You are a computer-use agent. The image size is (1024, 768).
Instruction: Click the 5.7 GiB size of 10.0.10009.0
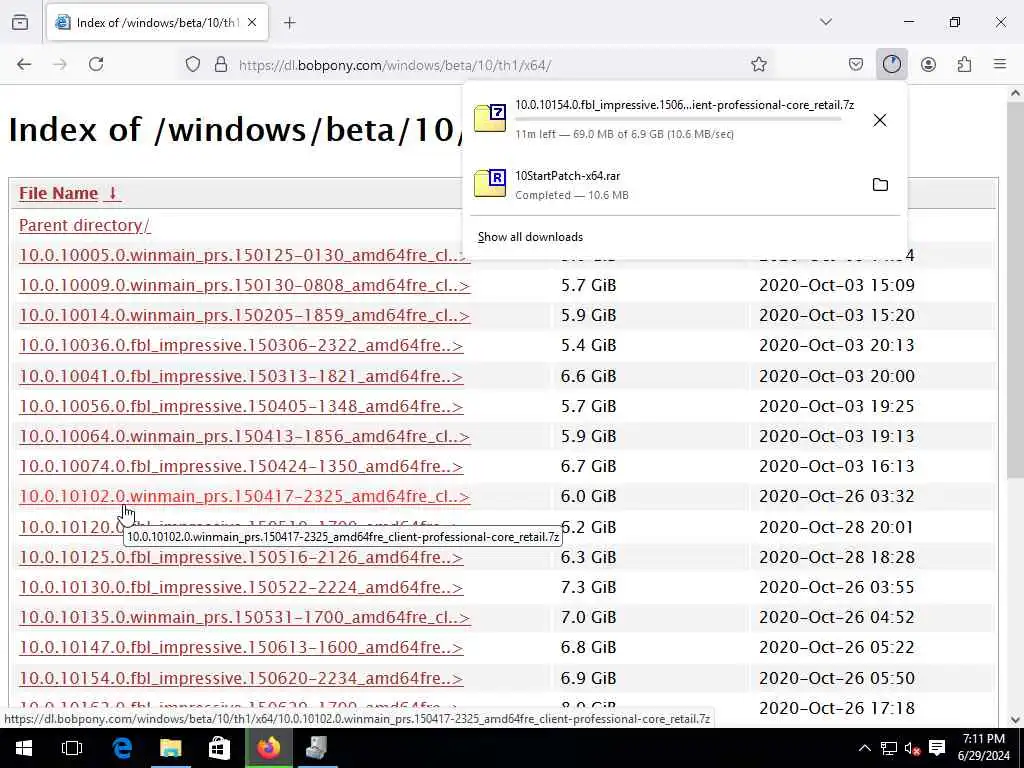tap(588, 285)
